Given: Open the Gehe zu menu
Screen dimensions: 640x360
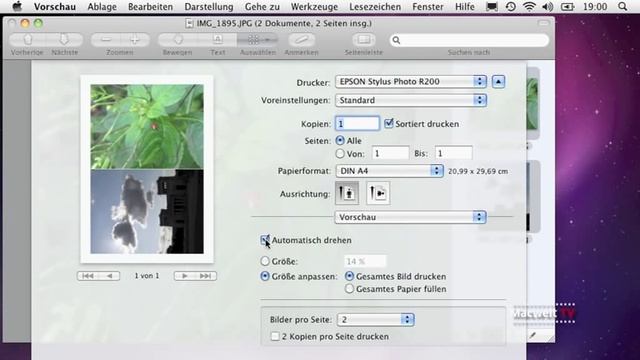Looking at the screenshot, I should pos(262,7).
